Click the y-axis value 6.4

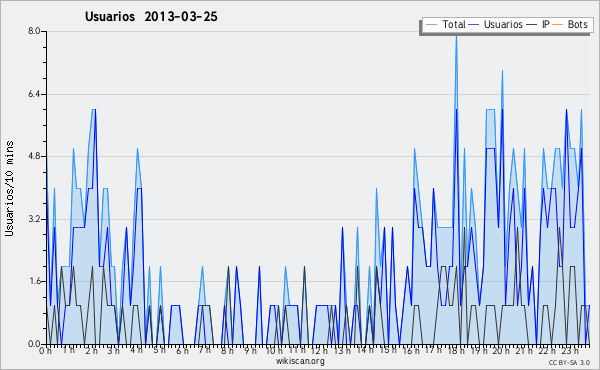[34, 94]
